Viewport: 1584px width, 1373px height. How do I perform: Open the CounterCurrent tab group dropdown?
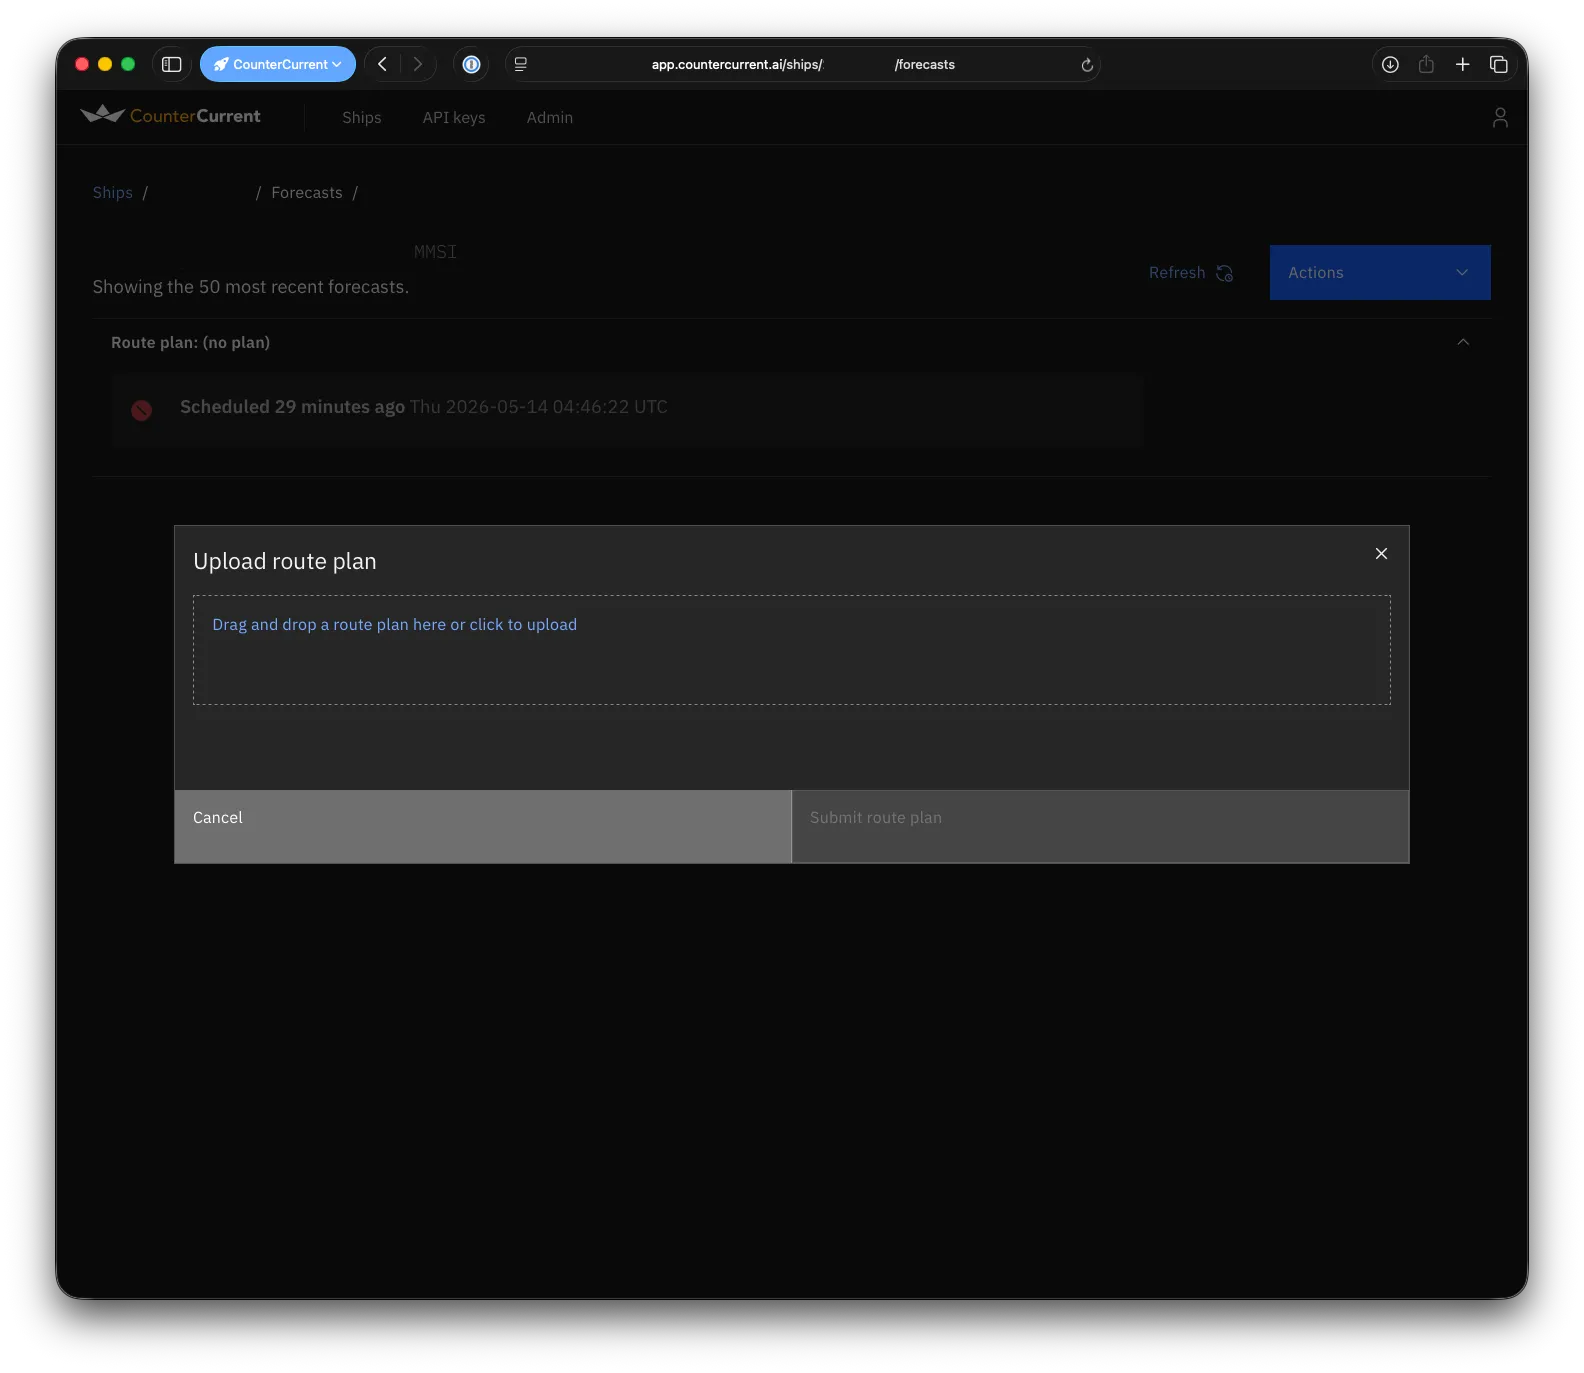tap(278, 64)
